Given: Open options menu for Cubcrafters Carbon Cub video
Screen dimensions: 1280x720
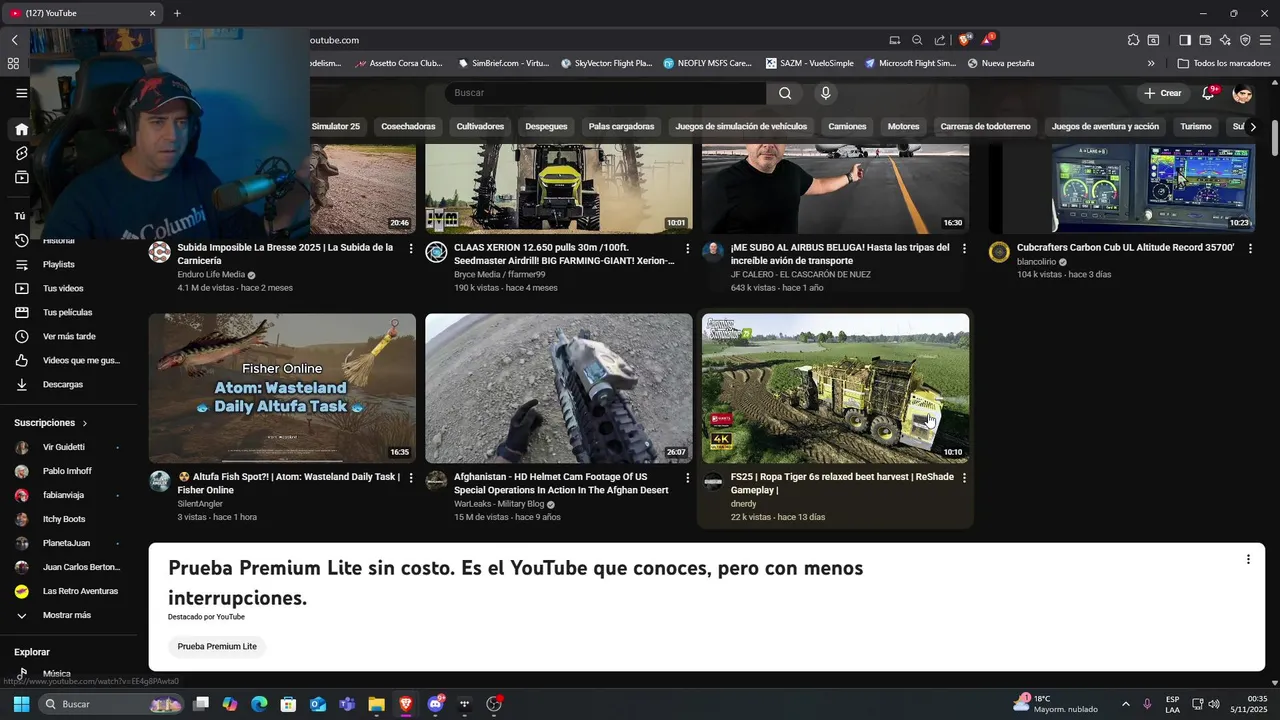Looking at the screenshot, I should point(1250,248).
